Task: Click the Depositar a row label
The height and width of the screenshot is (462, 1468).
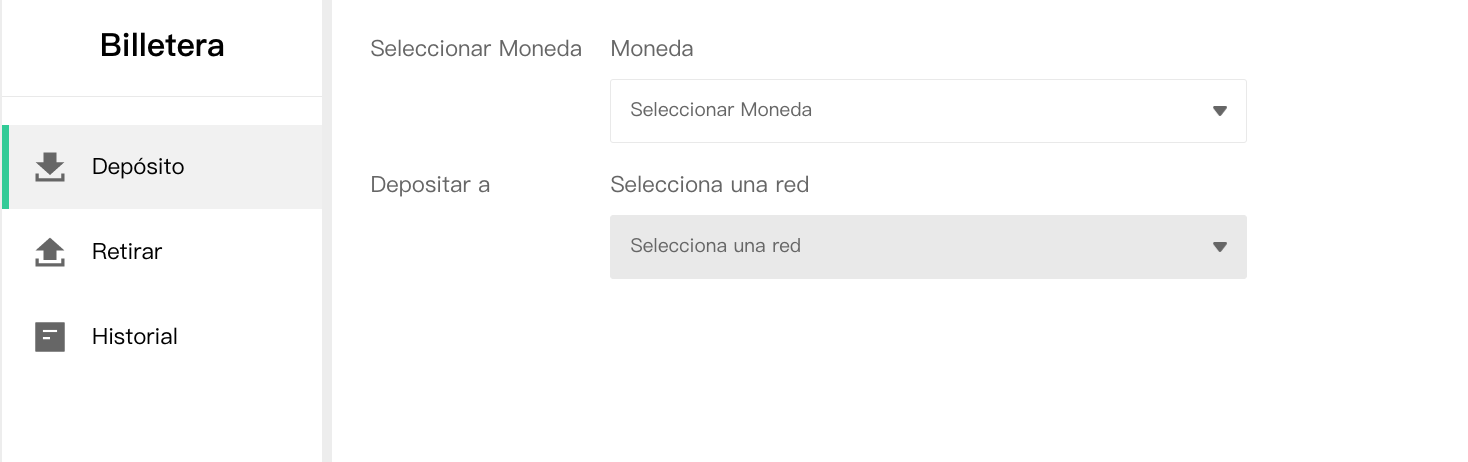Action: click(x=430, y=185)
